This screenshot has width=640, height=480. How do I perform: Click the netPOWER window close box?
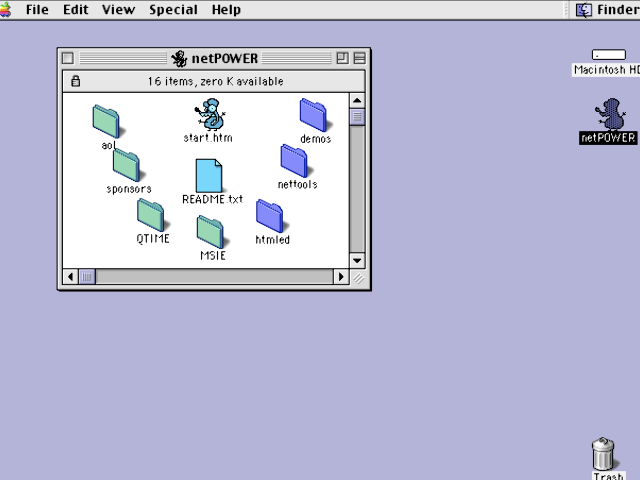(68, 58)
